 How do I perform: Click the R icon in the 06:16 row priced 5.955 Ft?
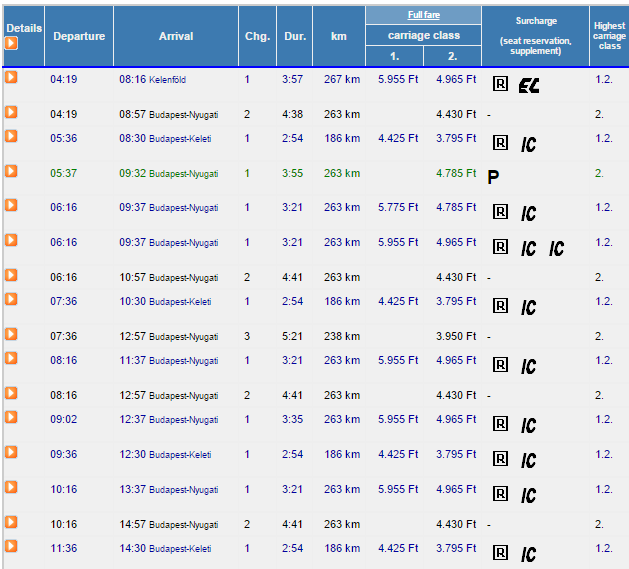(500, 247)
